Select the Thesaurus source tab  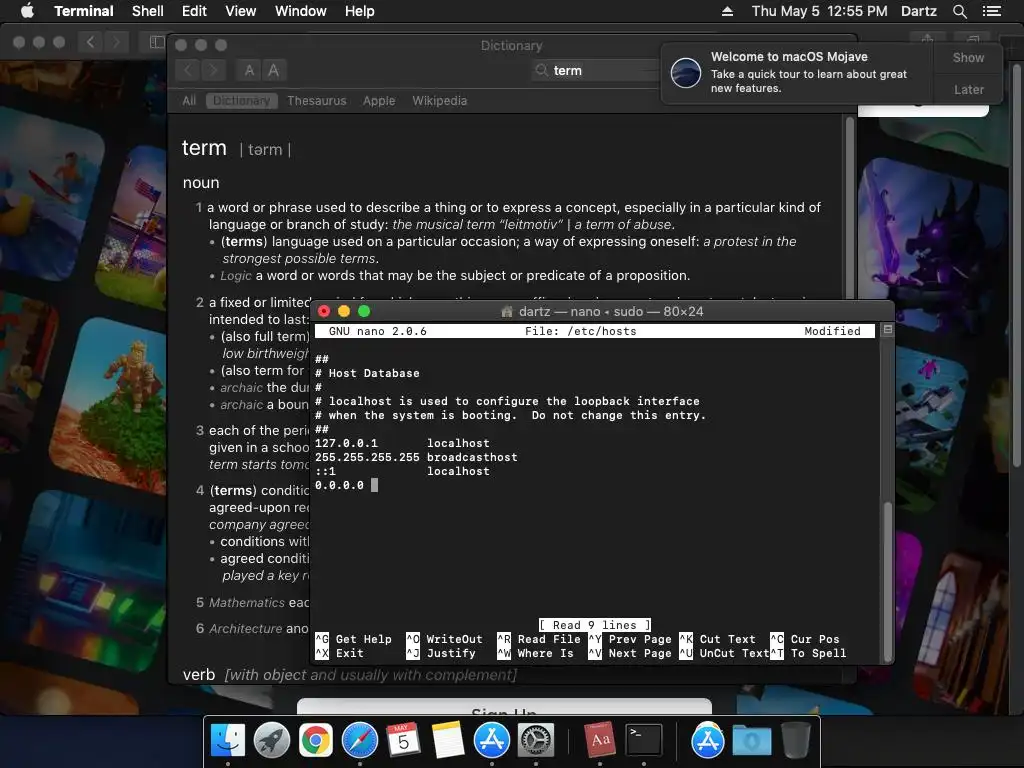pos(317,101)
